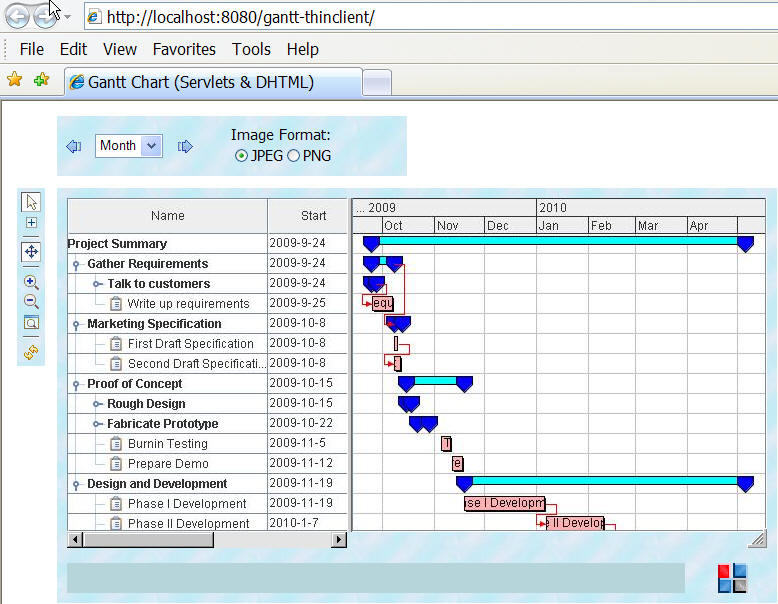The width and height of the screenshot is (778, 604).
Task: Click the Phase I Development task bar
Action: [504, 503]
